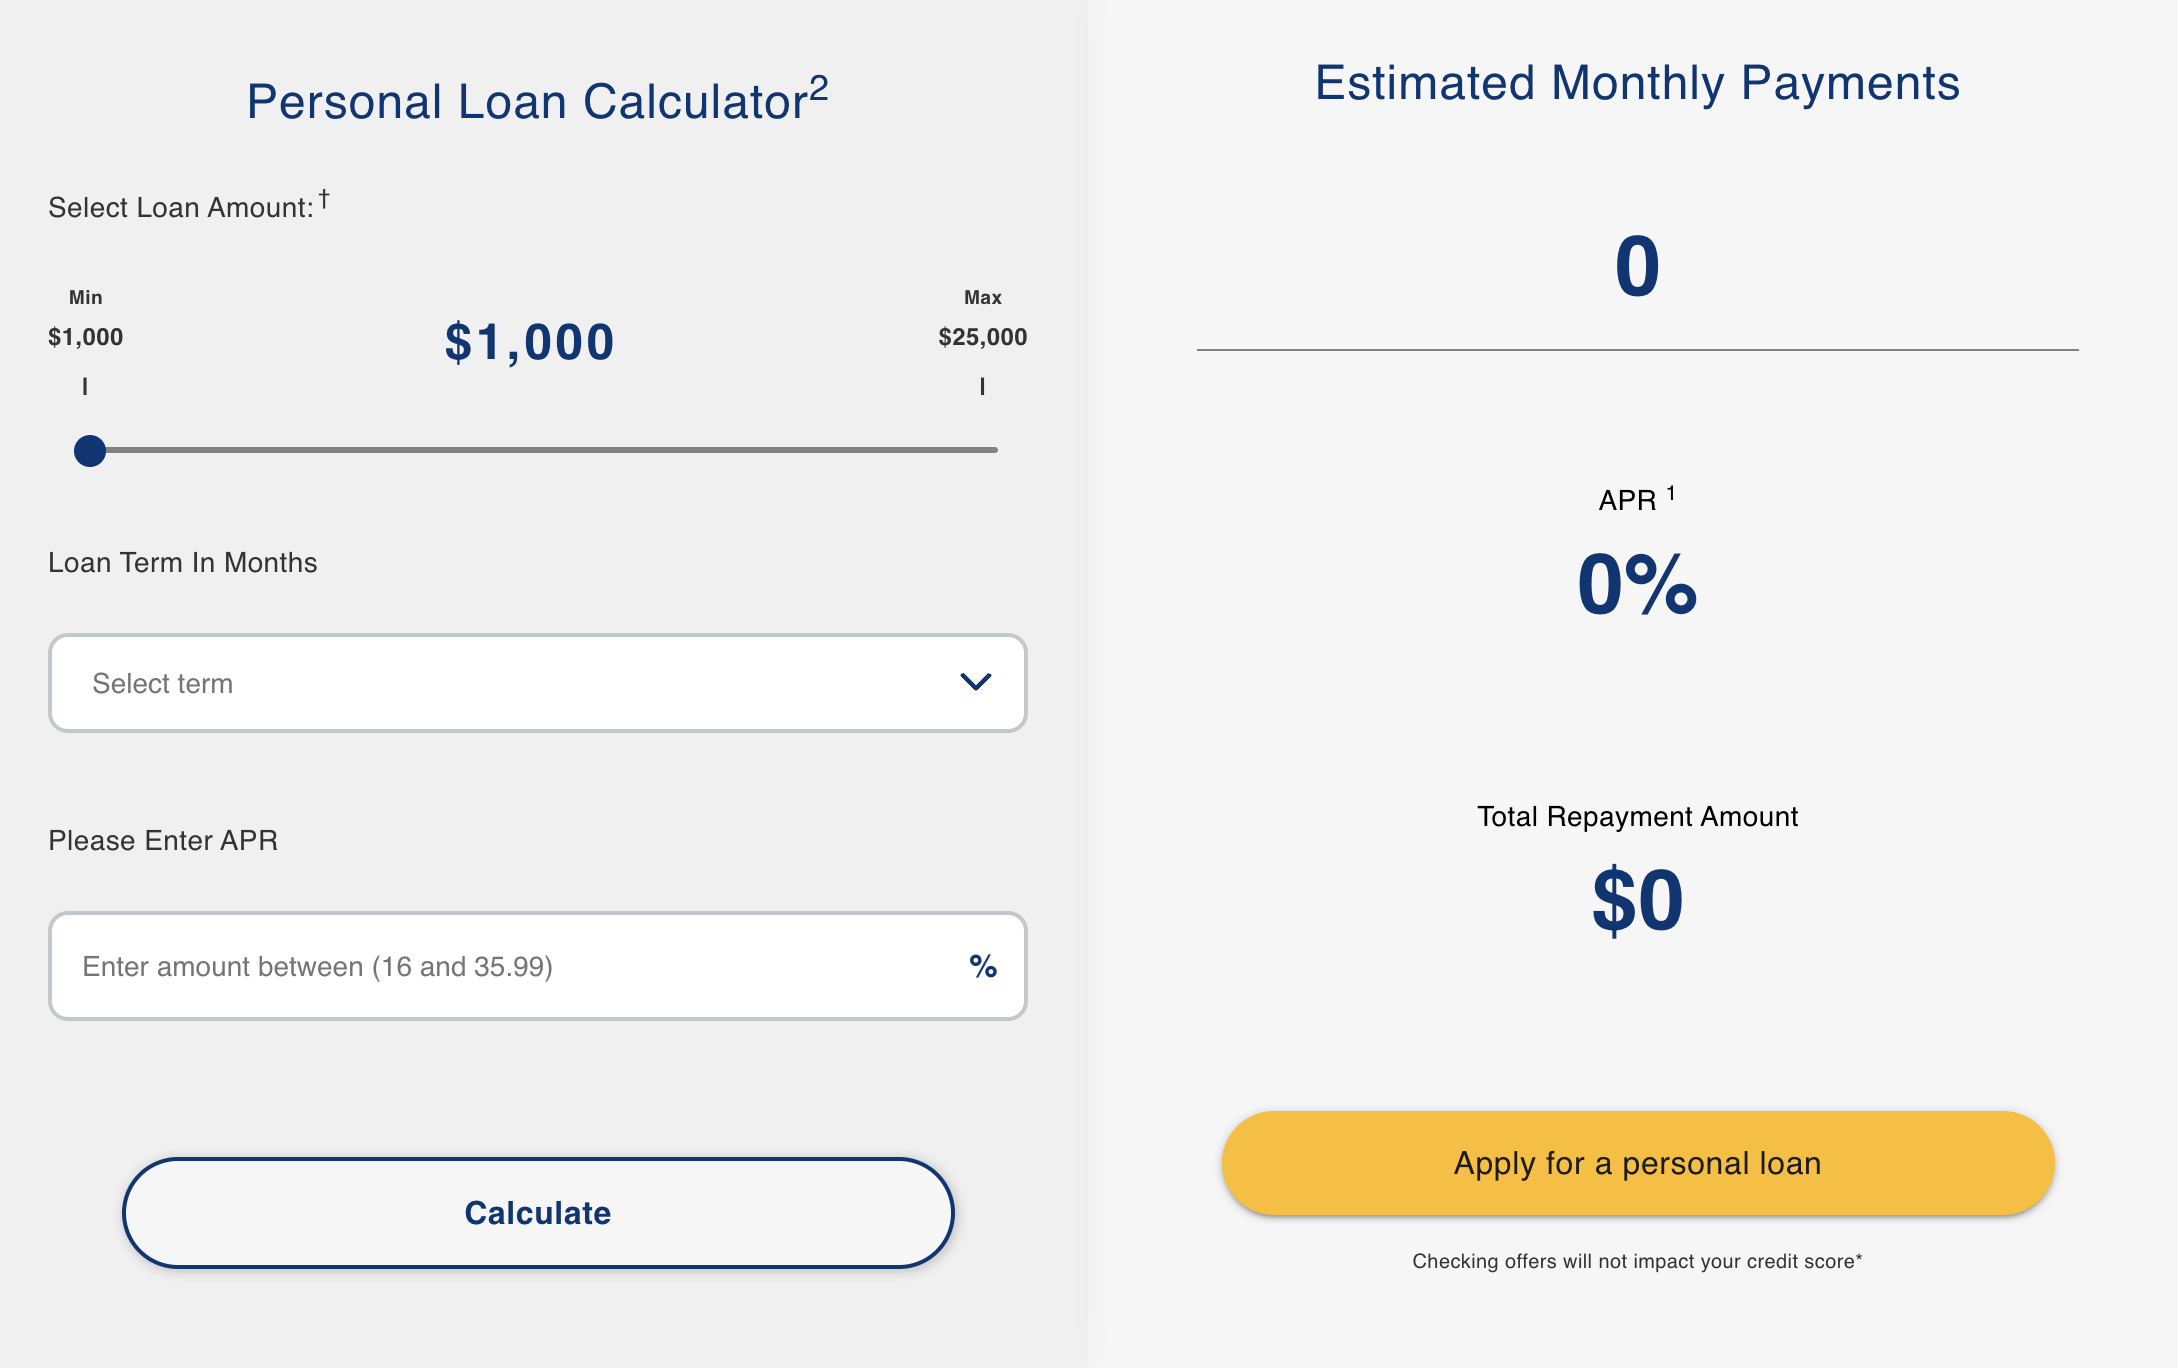Click the Loan Term In Months label
The image size is (2178, 1368).
183,563
